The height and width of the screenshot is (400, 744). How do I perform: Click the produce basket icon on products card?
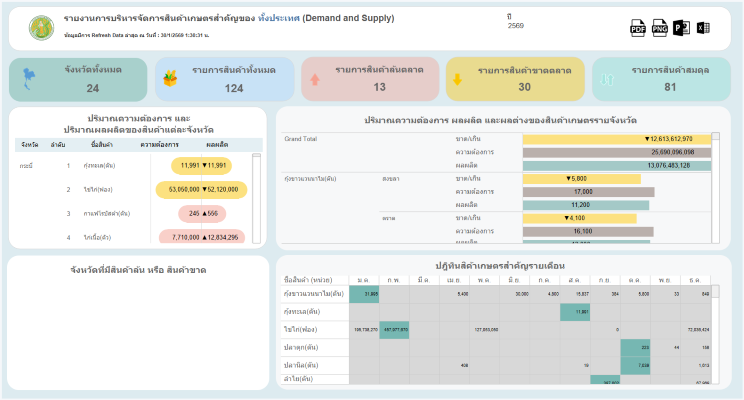pyautogui.click(x=170, y=79)
